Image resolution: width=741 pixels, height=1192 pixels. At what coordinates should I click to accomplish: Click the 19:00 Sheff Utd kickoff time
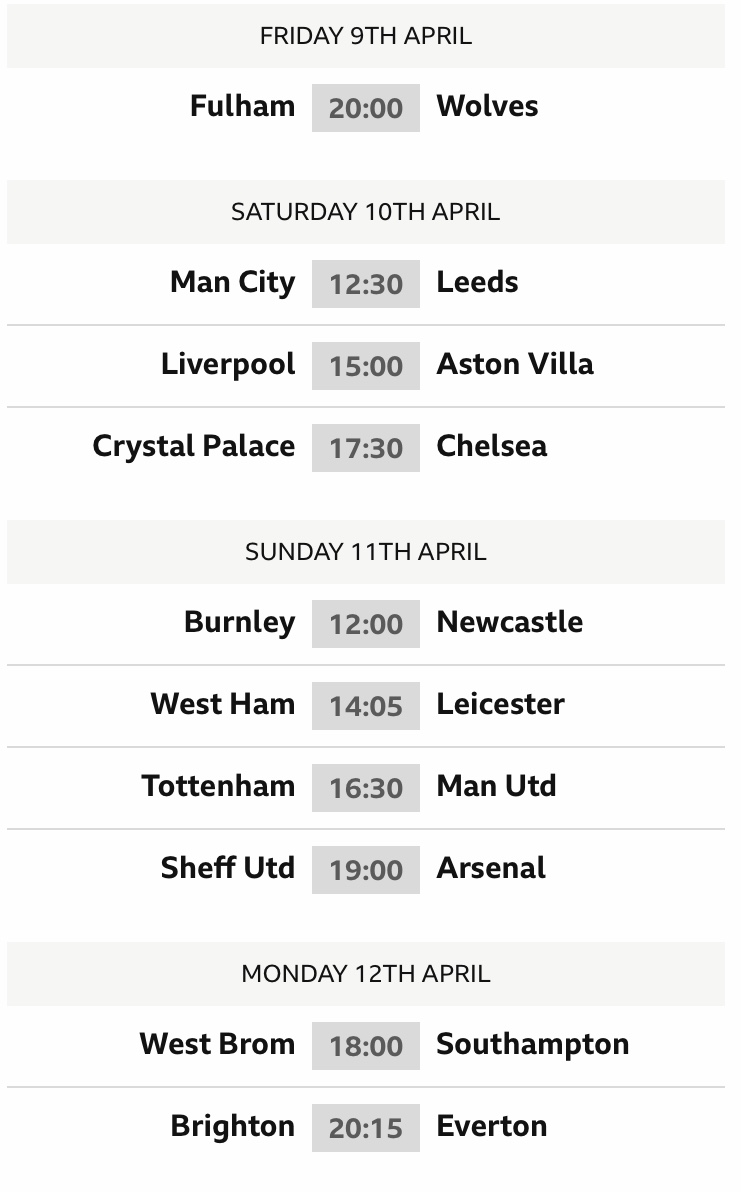click(366, 870)
